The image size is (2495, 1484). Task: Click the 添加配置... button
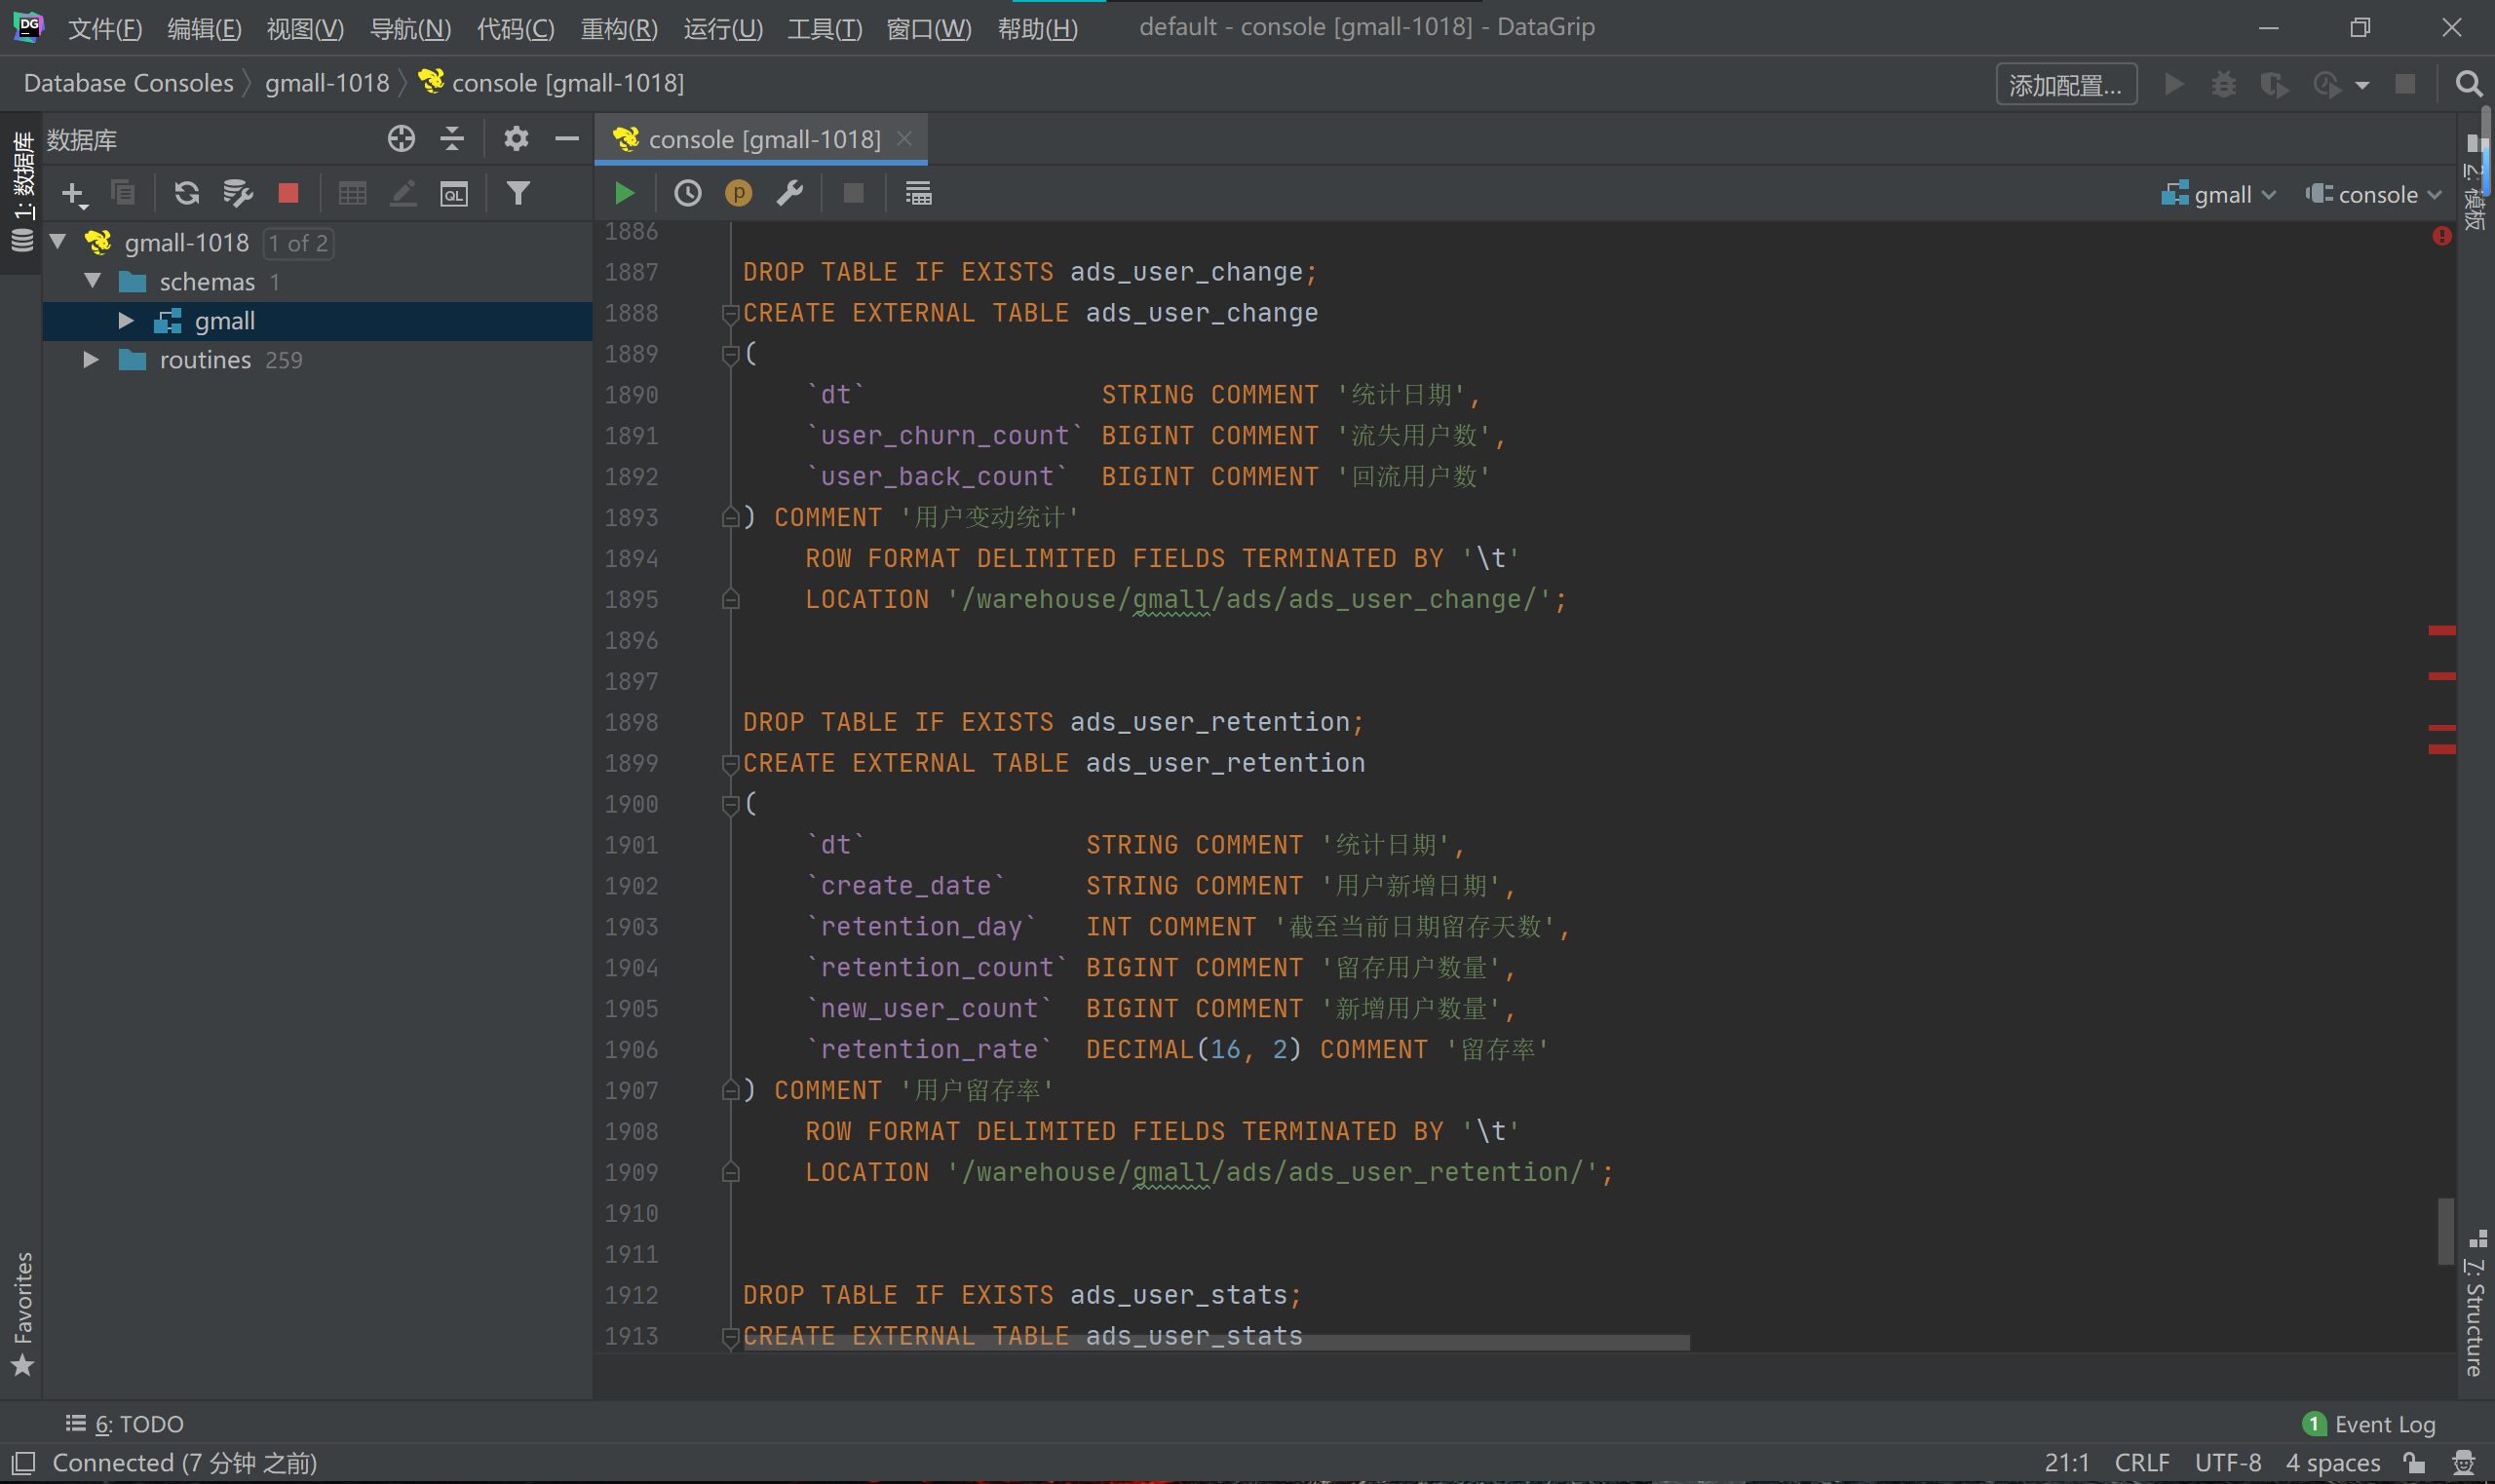(x=2065, y=84)
